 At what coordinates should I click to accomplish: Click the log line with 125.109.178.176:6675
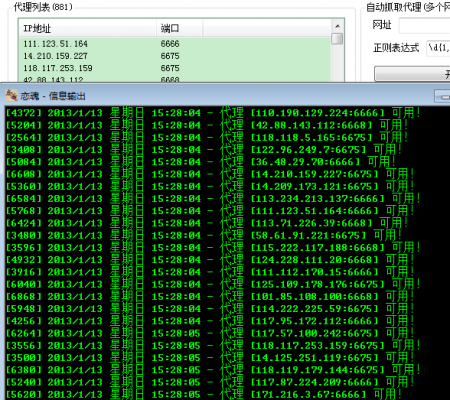coord(213,284)
